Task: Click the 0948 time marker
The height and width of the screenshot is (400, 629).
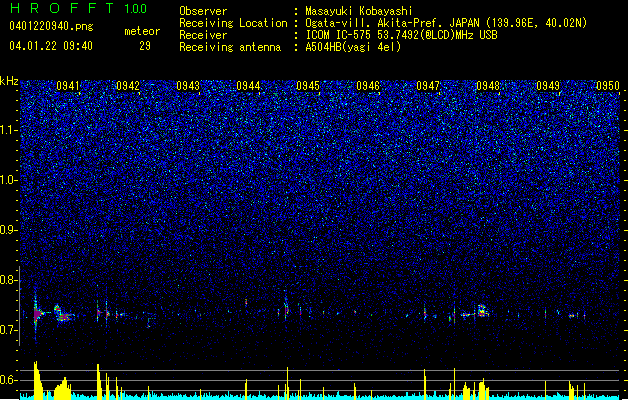Action: (488, 86)
